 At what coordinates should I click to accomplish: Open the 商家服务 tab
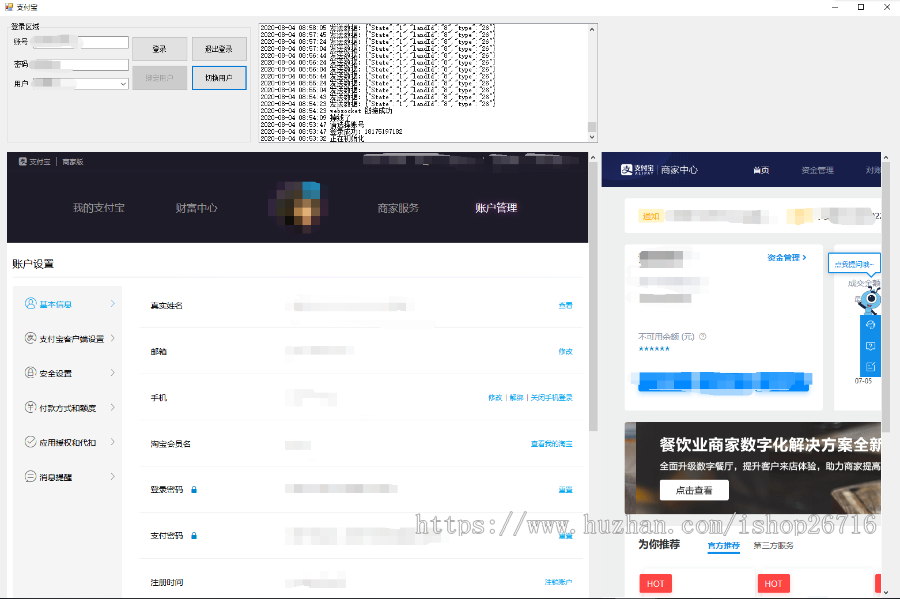point(398,208)
